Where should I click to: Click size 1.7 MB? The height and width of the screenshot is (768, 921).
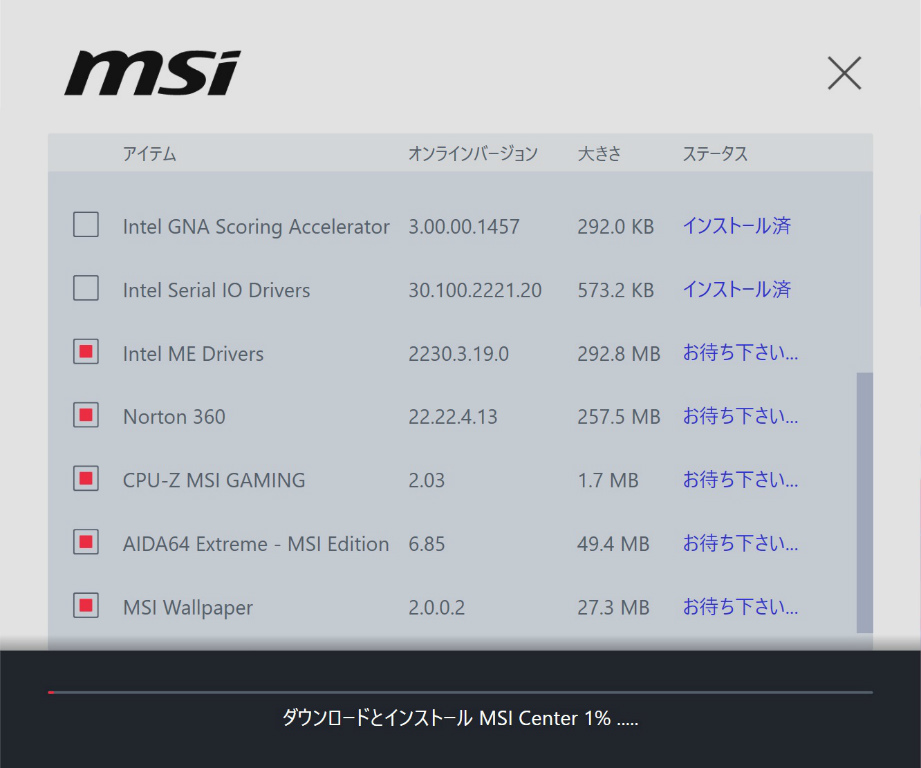point(608,480)
